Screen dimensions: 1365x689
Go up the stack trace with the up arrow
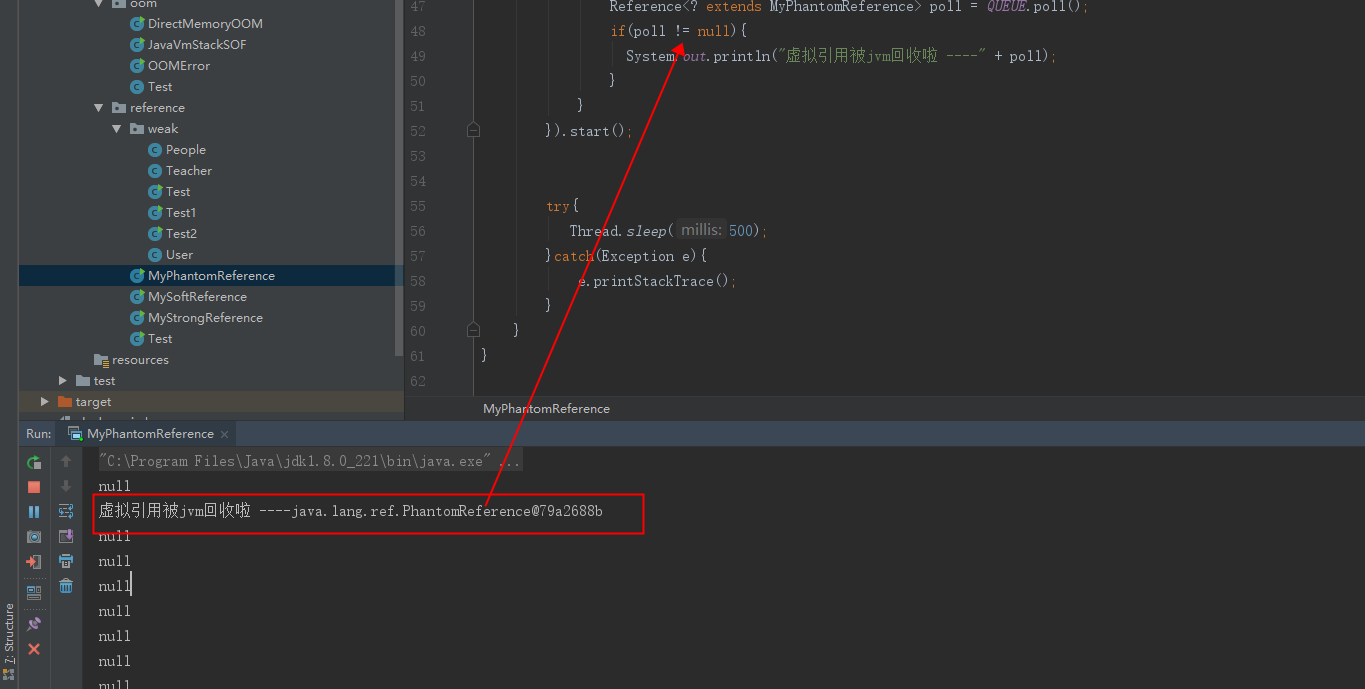click(x=66, y=461)
